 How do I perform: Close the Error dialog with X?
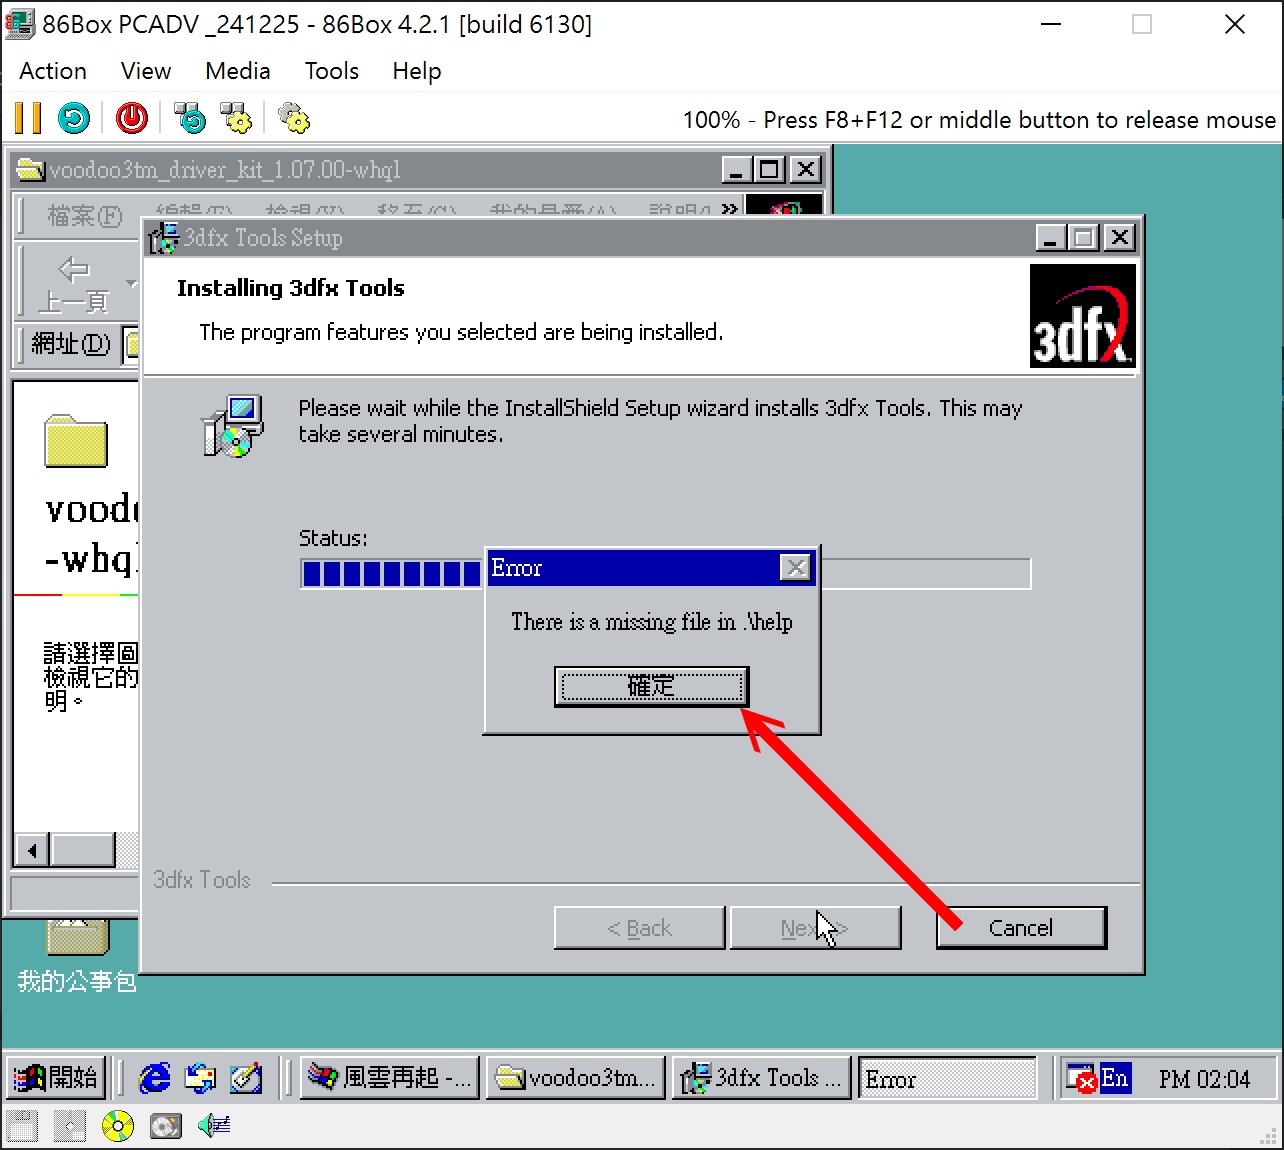795,568
